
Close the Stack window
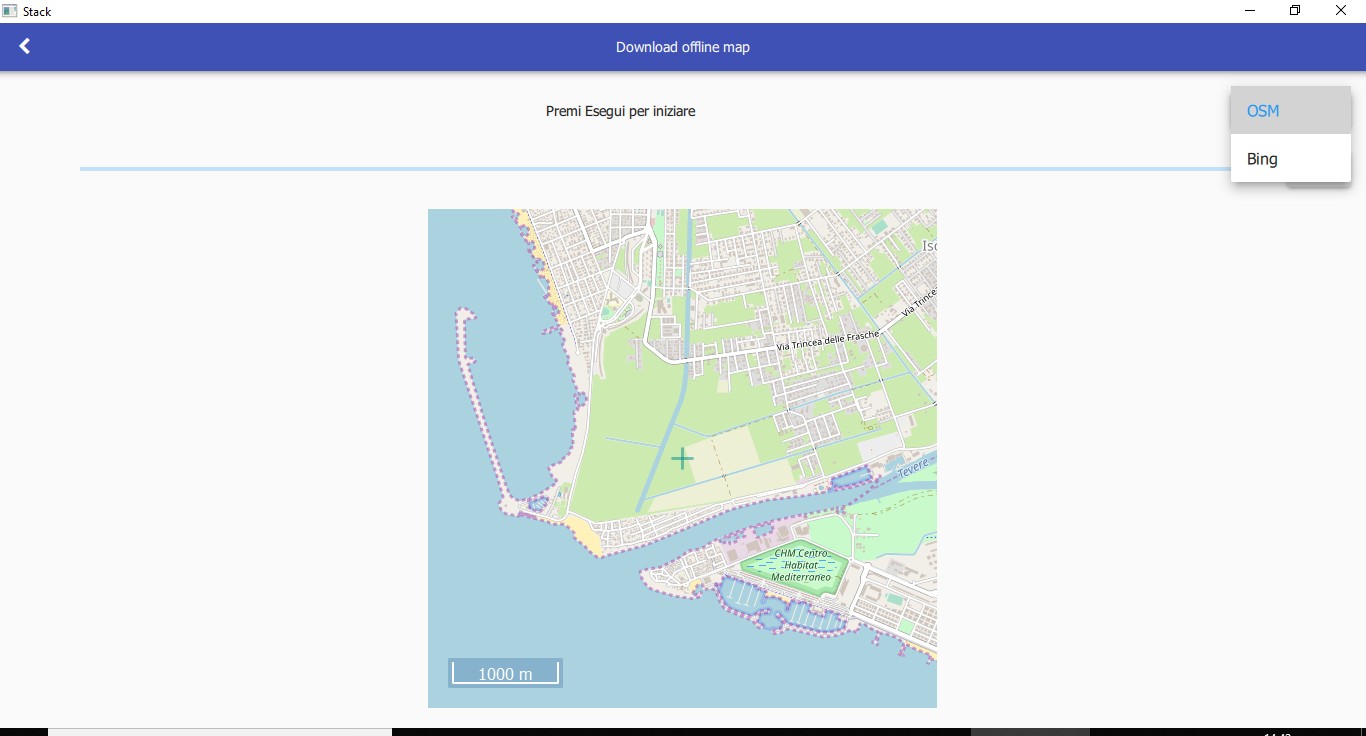click(1341, 11)
